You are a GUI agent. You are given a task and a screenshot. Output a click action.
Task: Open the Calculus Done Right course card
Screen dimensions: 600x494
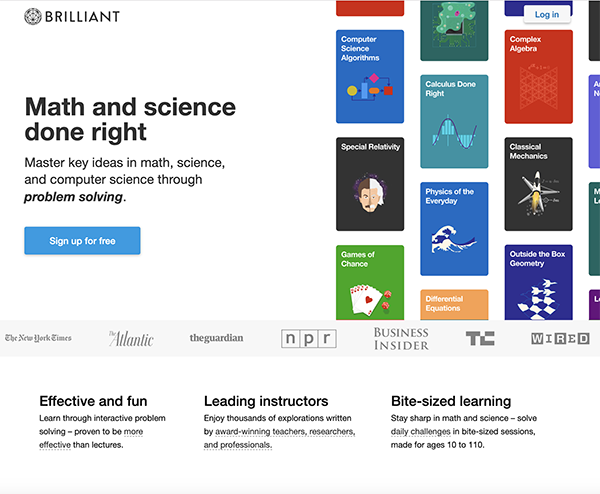tap(454, 121)
